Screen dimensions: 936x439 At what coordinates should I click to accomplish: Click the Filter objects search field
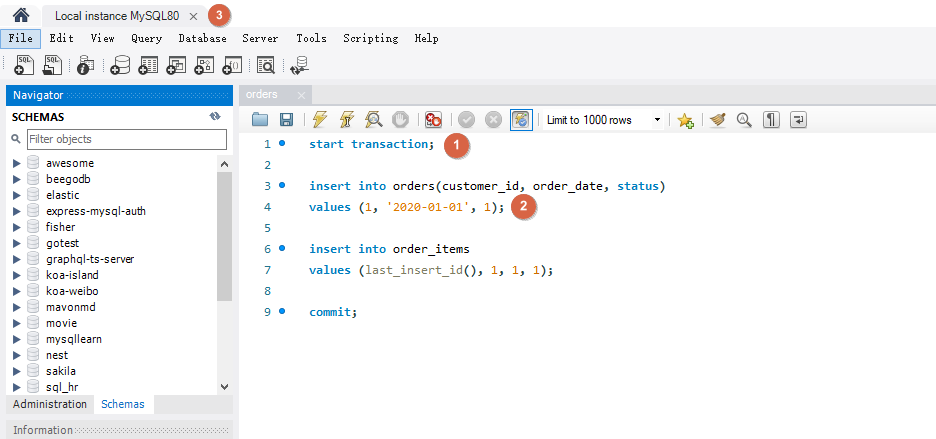119,139
